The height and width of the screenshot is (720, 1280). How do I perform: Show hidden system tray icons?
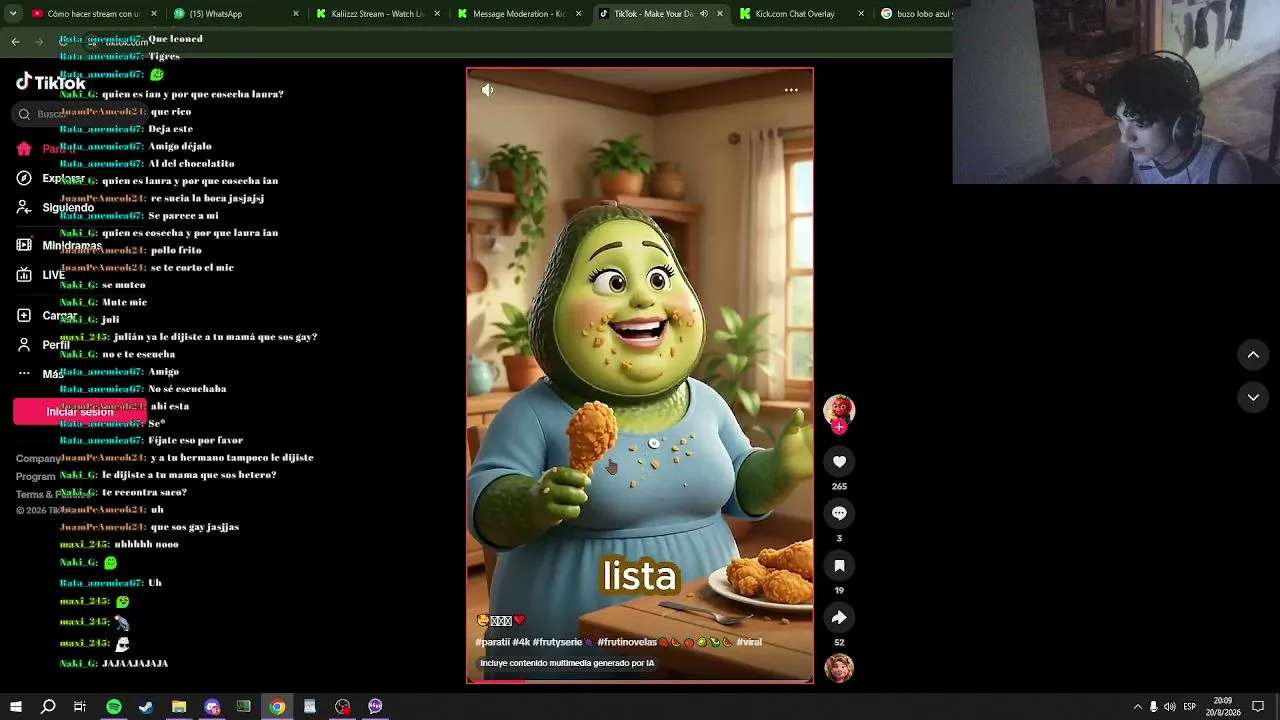pos(1137,707)
